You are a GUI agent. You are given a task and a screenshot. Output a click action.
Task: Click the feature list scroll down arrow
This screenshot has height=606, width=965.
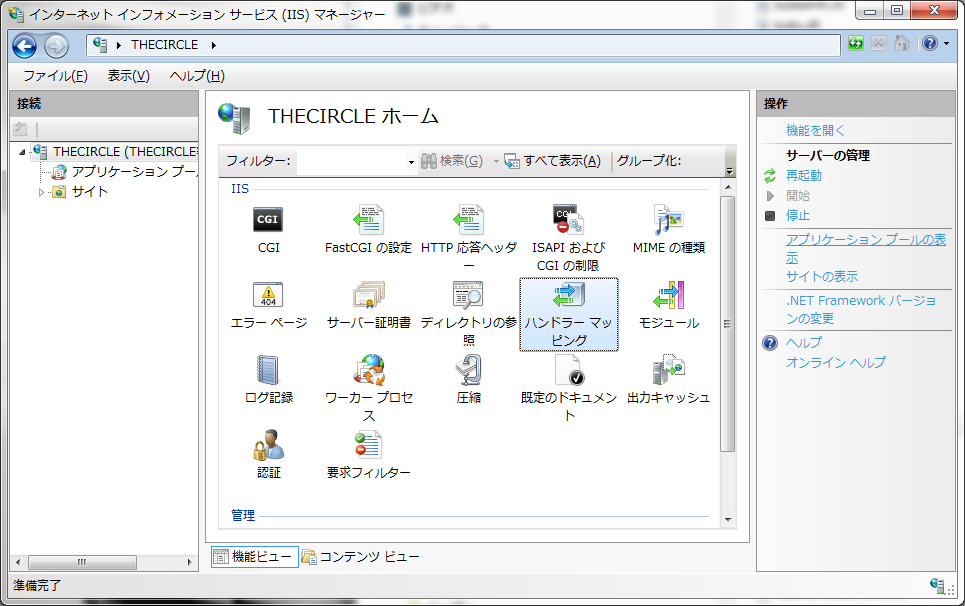click(728, 520)
